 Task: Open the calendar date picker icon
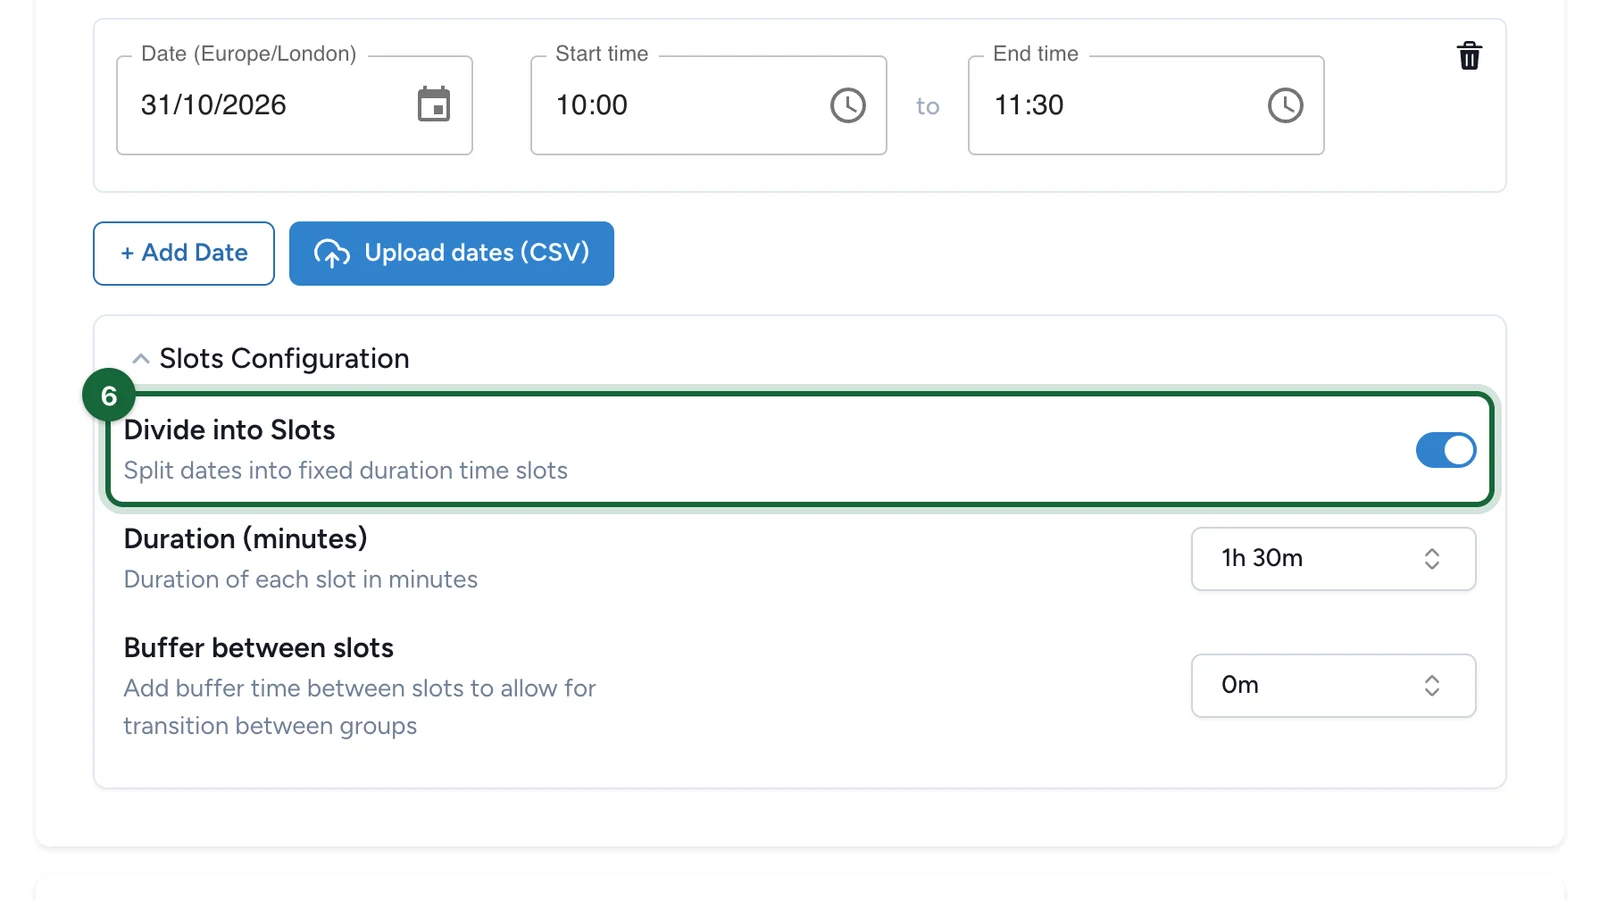(x=433, y=104)
